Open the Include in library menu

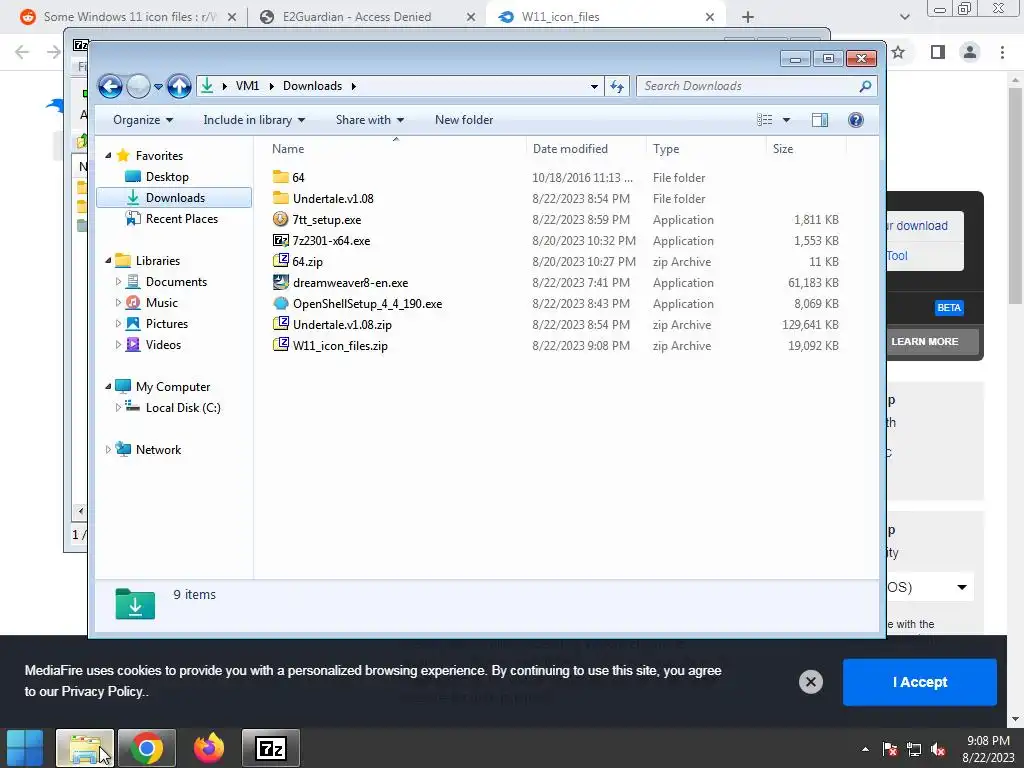pos(254,120)
